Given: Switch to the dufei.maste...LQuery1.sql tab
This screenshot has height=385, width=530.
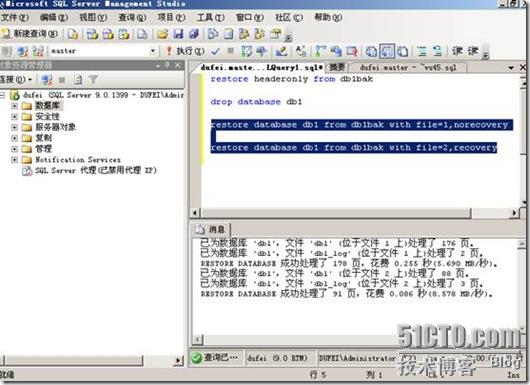Looking at the screenshot, I should pyautogui.click(x=261, y=68).
